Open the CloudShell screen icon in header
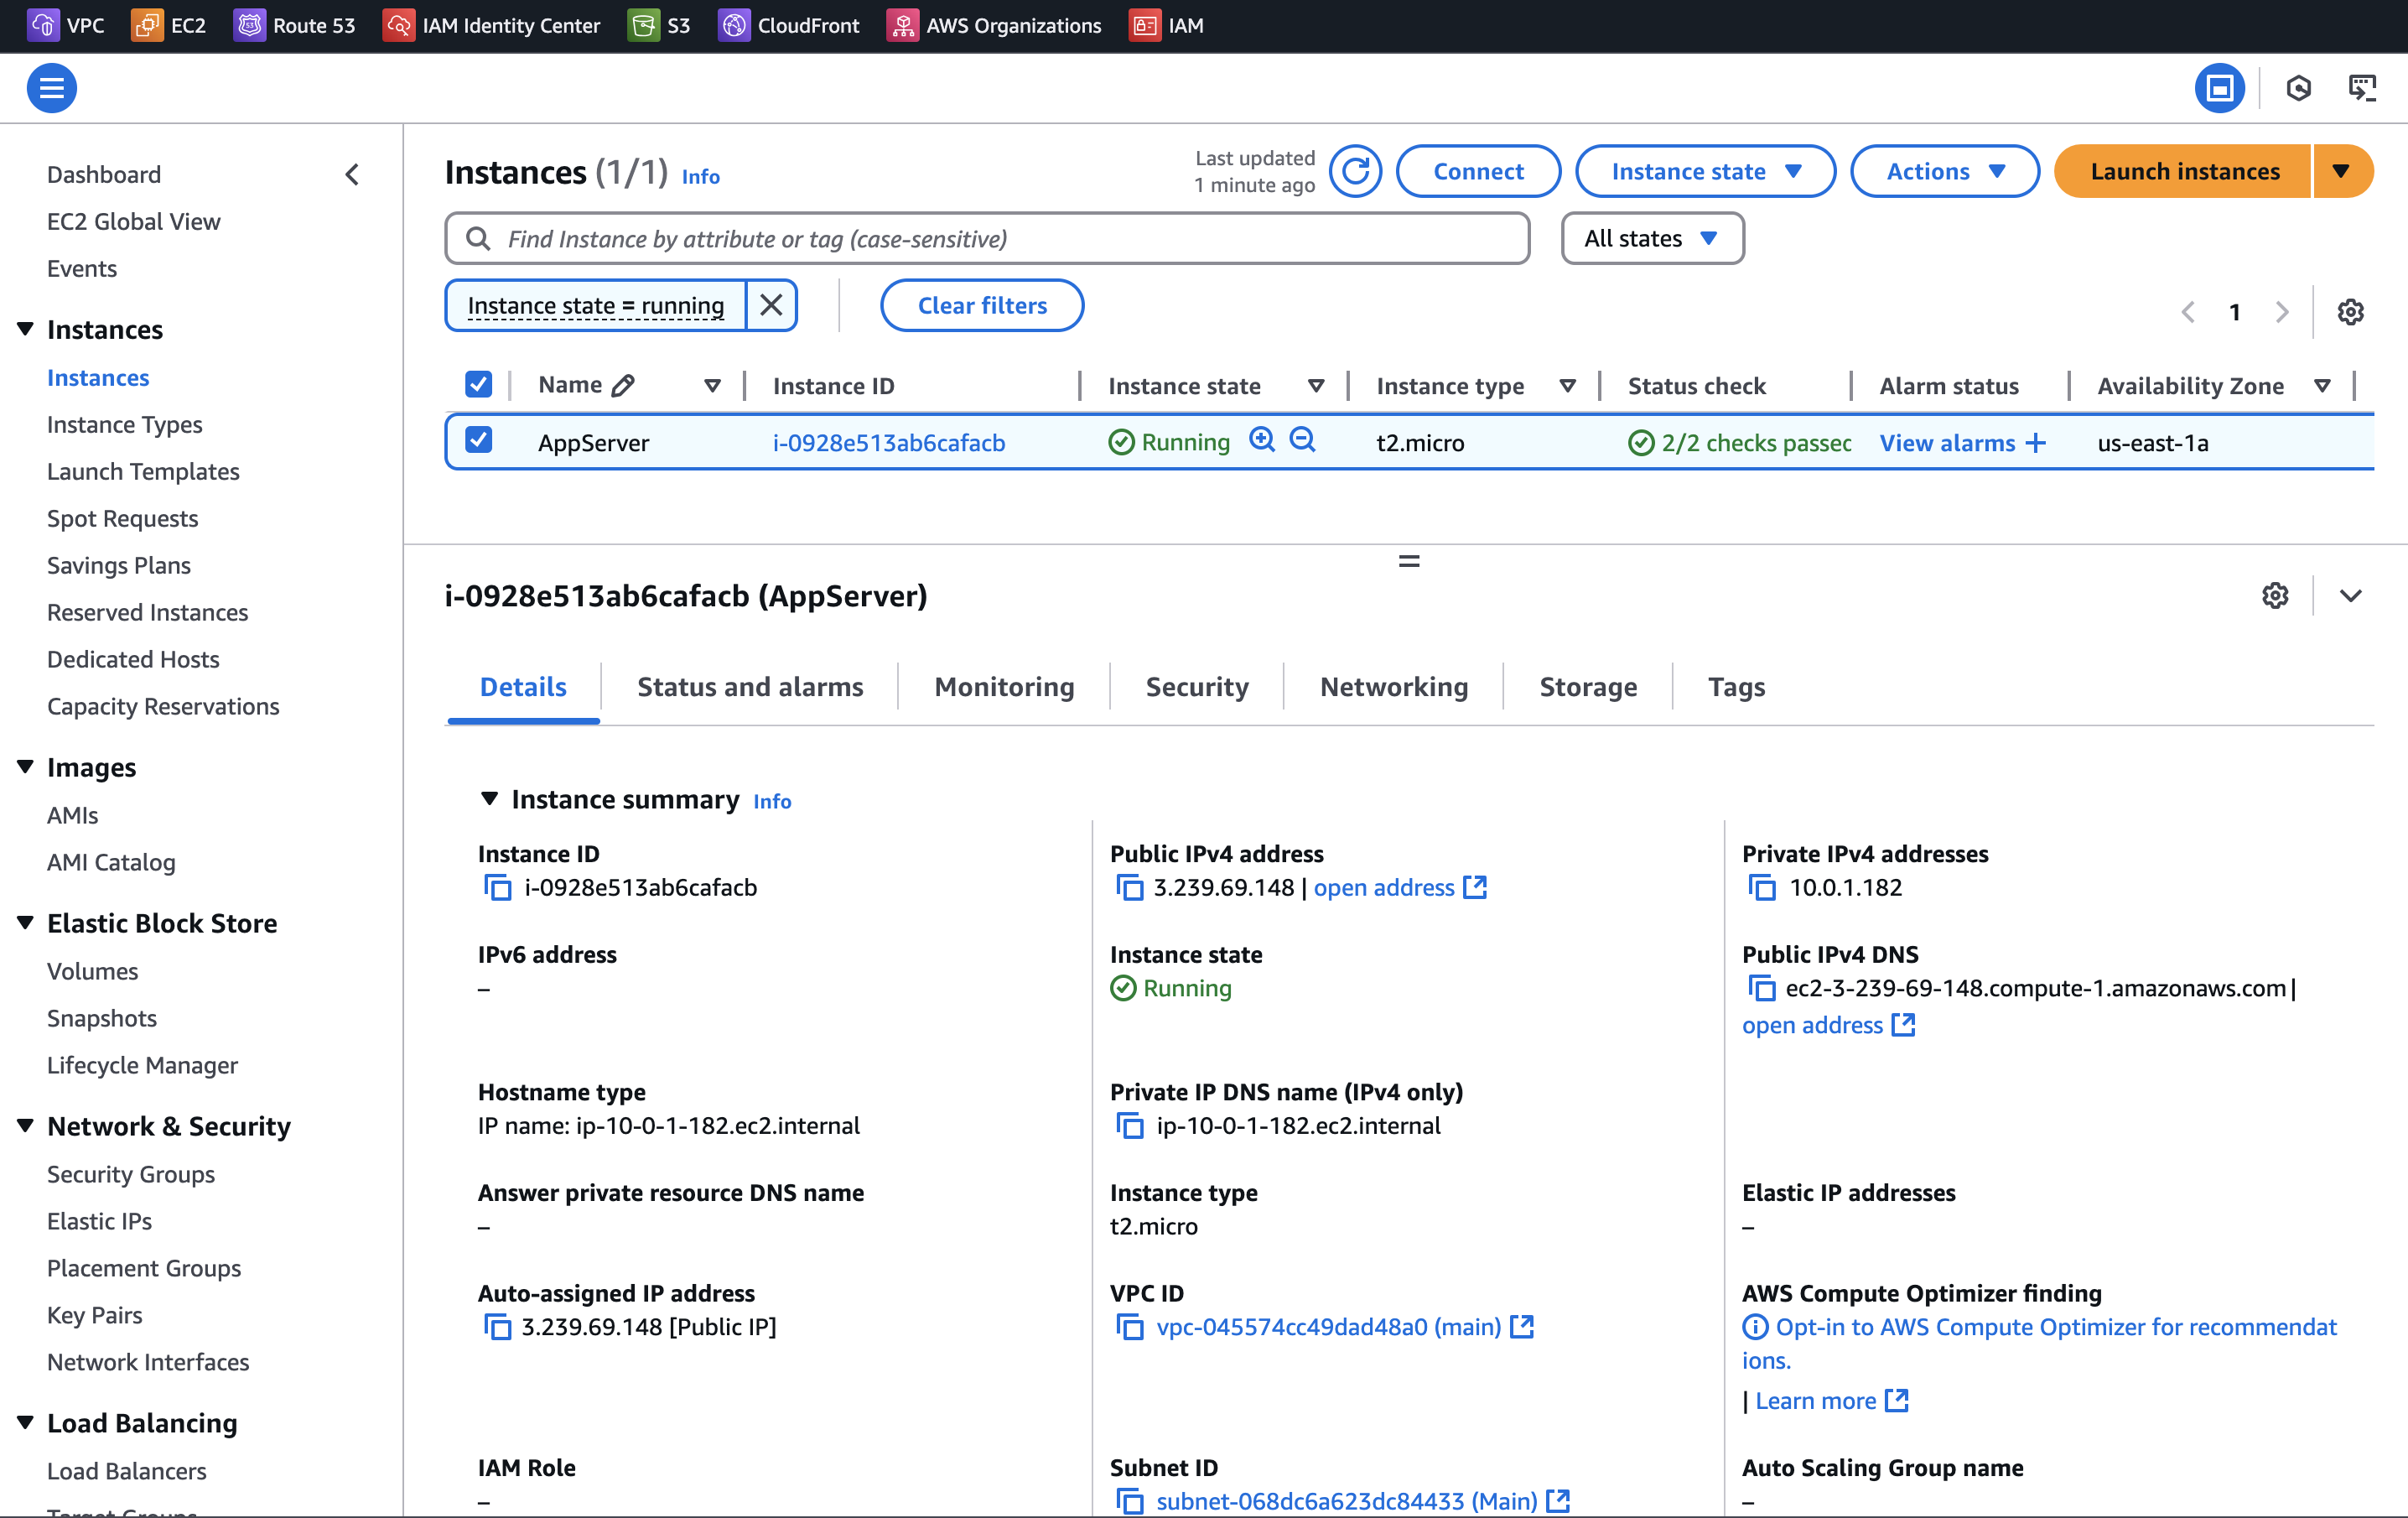This screenshot has width=2408, height=1518. (x=2362, y=88)
